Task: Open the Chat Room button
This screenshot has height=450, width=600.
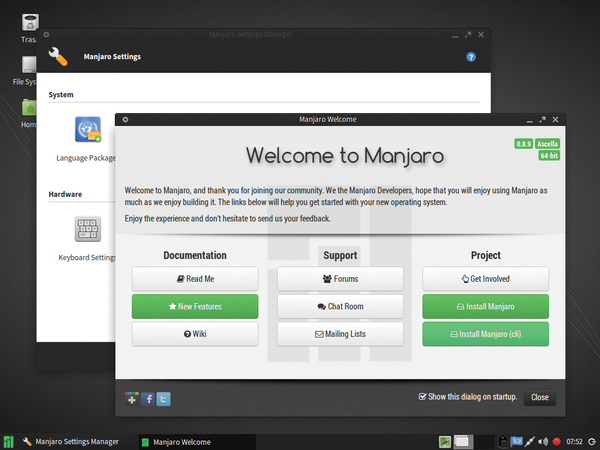Action: click(340, 307)
